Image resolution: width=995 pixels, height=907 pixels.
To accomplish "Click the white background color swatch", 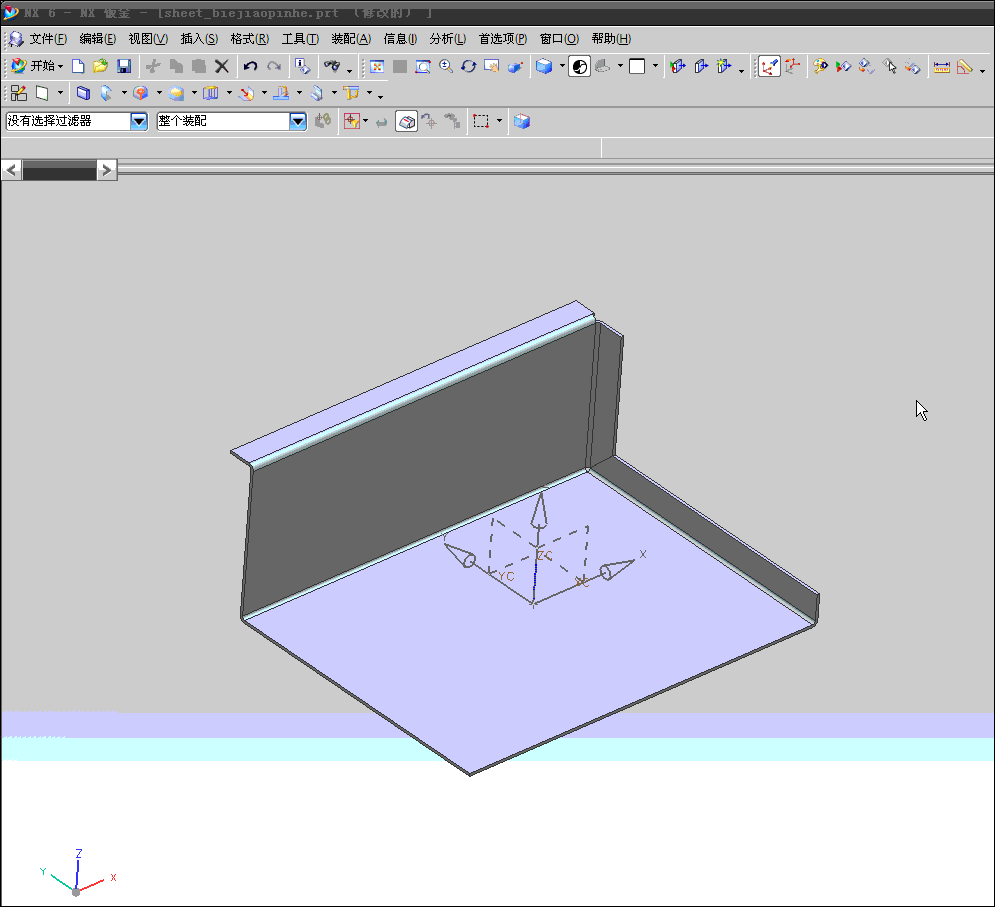I will (x=637, y=66).
